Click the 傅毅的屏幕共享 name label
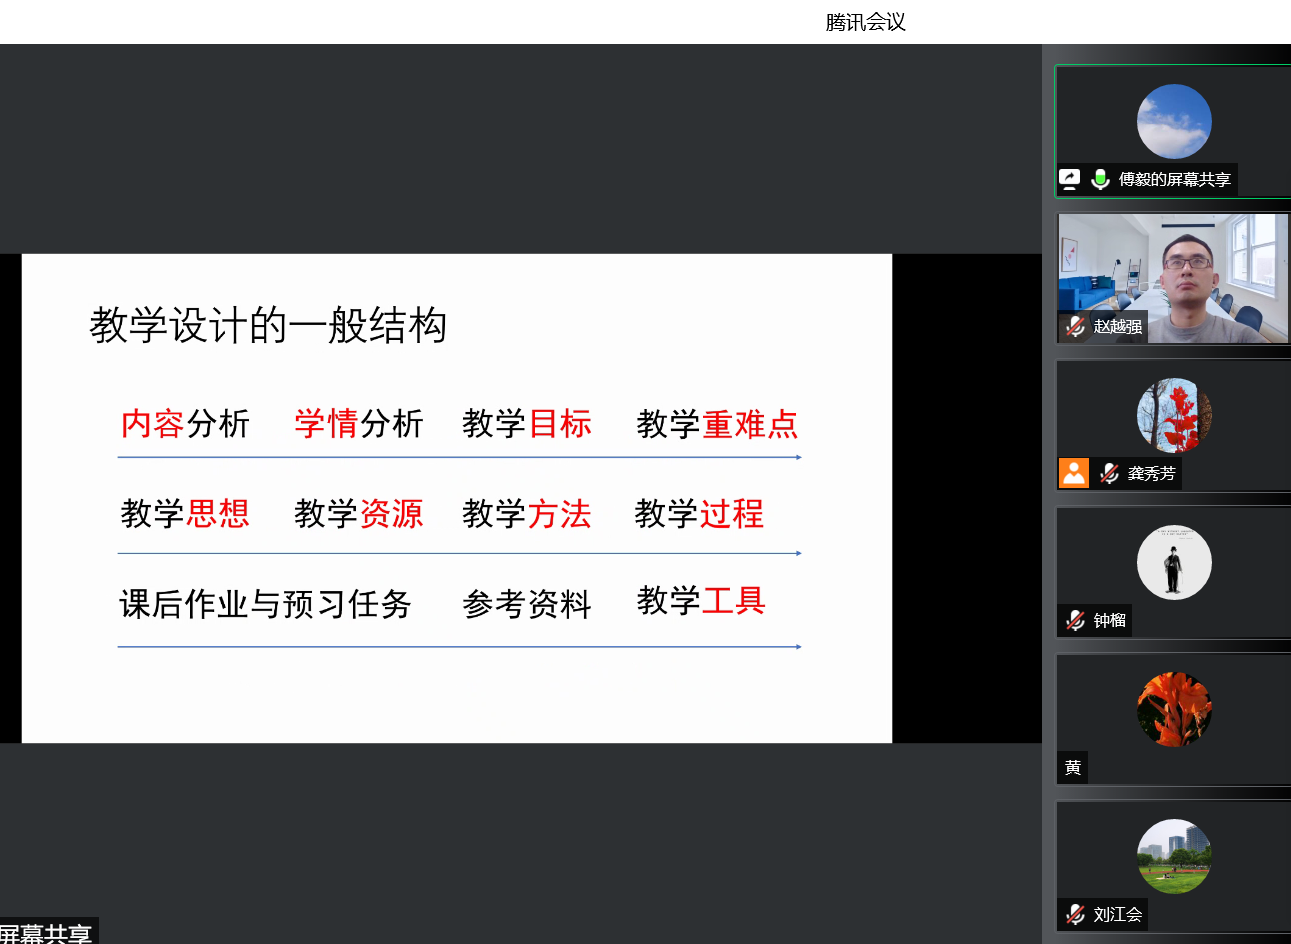This screenshot has width=1291, height=944. 1174,179
